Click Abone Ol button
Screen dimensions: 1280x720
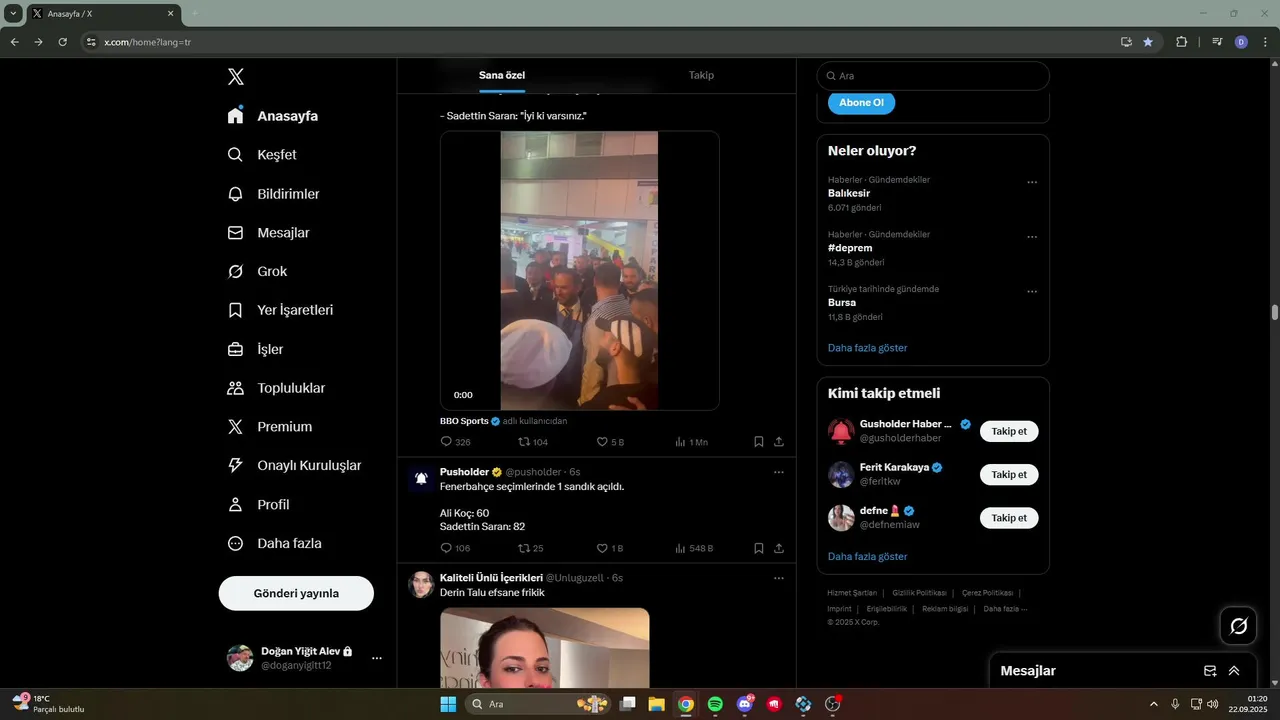pos(861,103)
